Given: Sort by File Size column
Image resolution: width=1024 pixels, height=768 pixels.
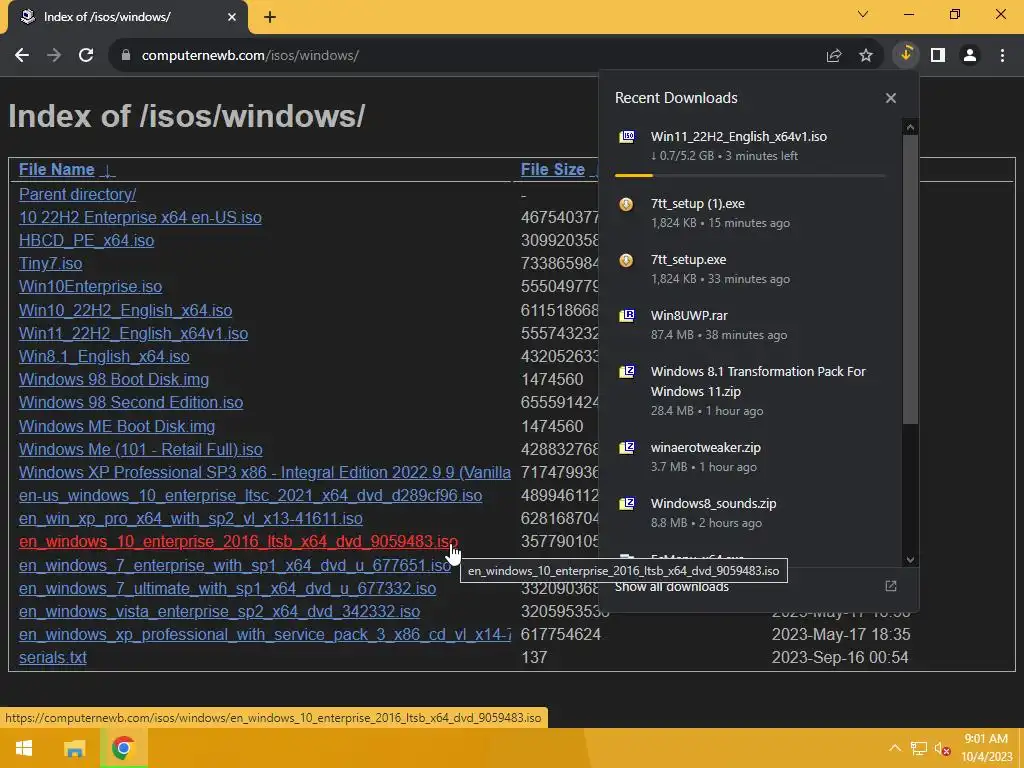Looking at the screenshot, I should coord(552,170).
